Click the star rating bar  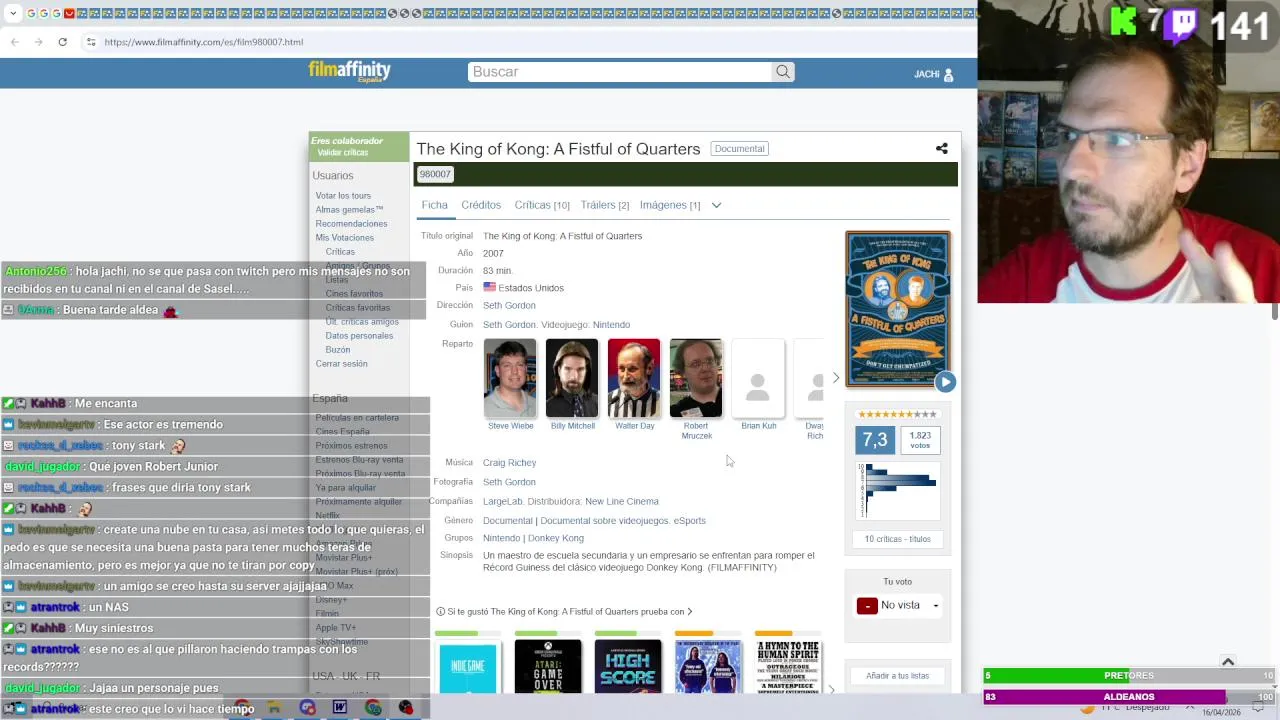pyautogui.click(x=897, y=414)
